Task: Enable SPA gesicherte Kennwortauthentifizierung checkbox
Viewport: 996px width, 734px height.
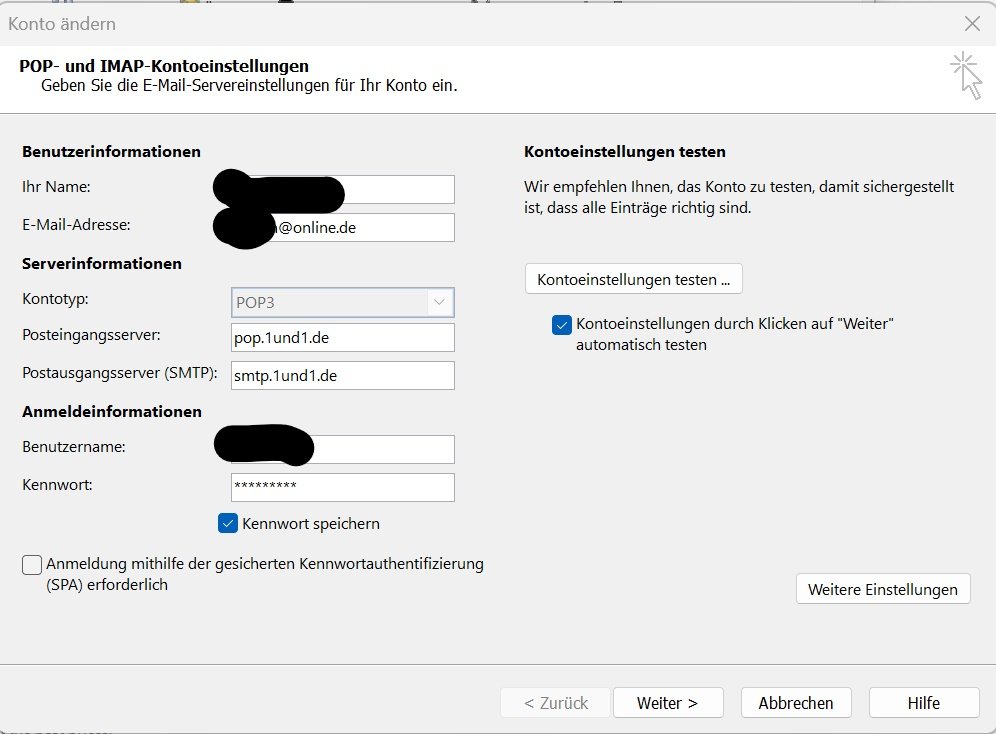Action: click(32, 564)
